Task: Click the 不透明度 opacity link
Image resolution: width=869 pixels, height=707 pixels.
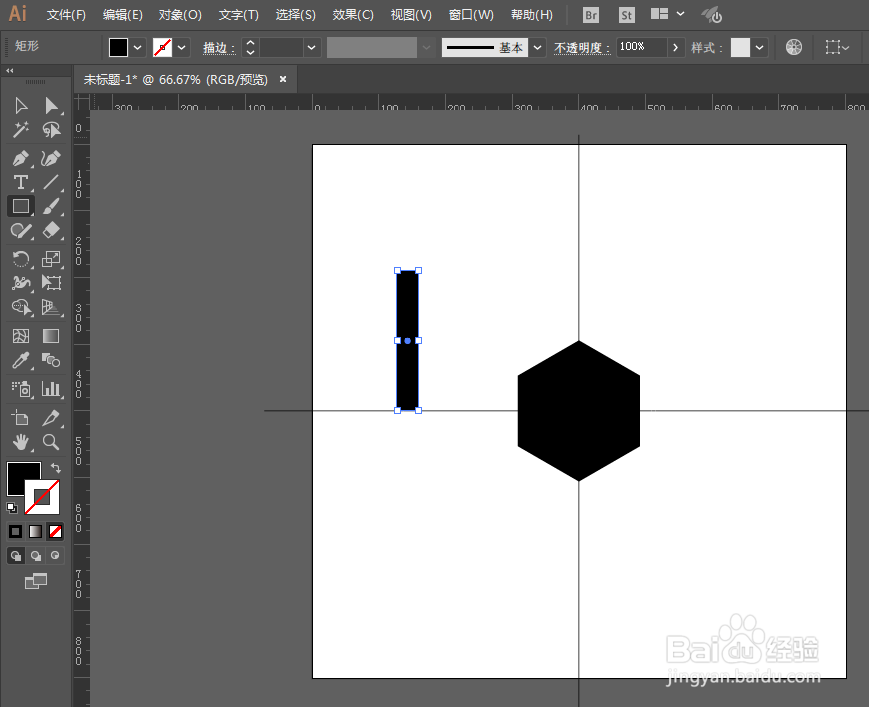Action: (x=582, y=48)
